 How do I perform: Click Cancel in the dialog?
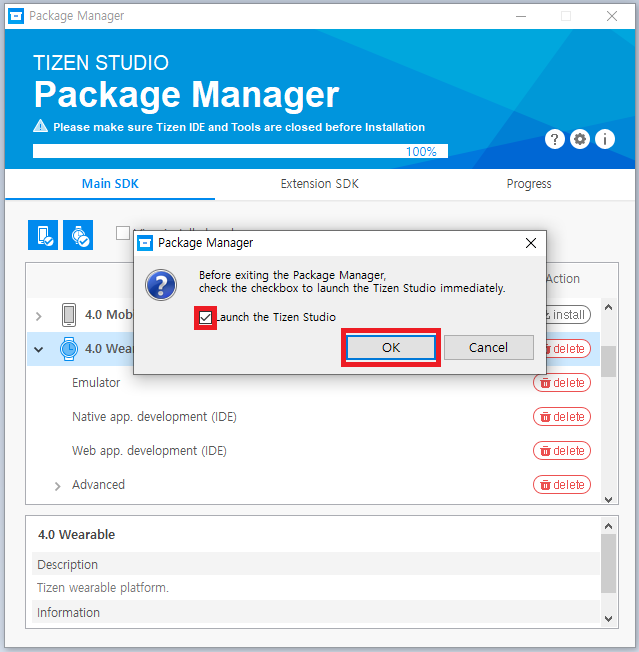click(x=489, y=348)
